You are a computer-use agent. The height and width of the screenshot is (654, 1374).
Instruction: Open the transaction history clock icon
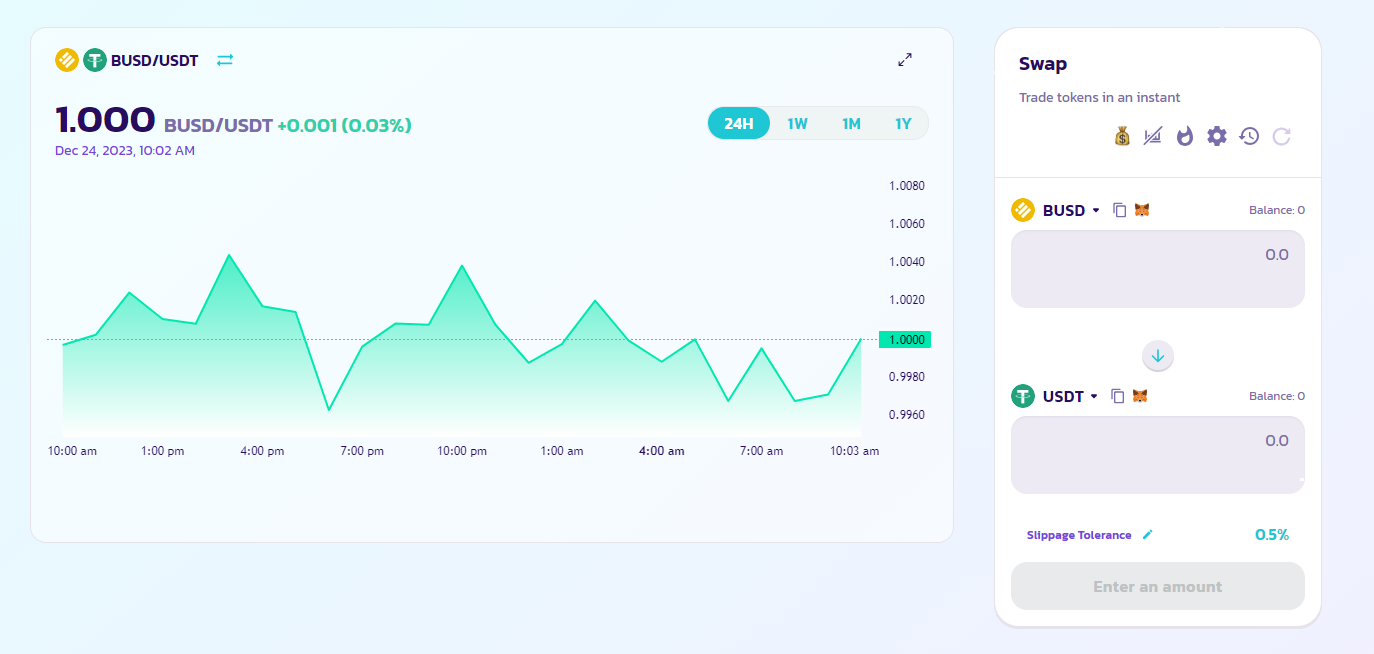(x=1249, y=136)
